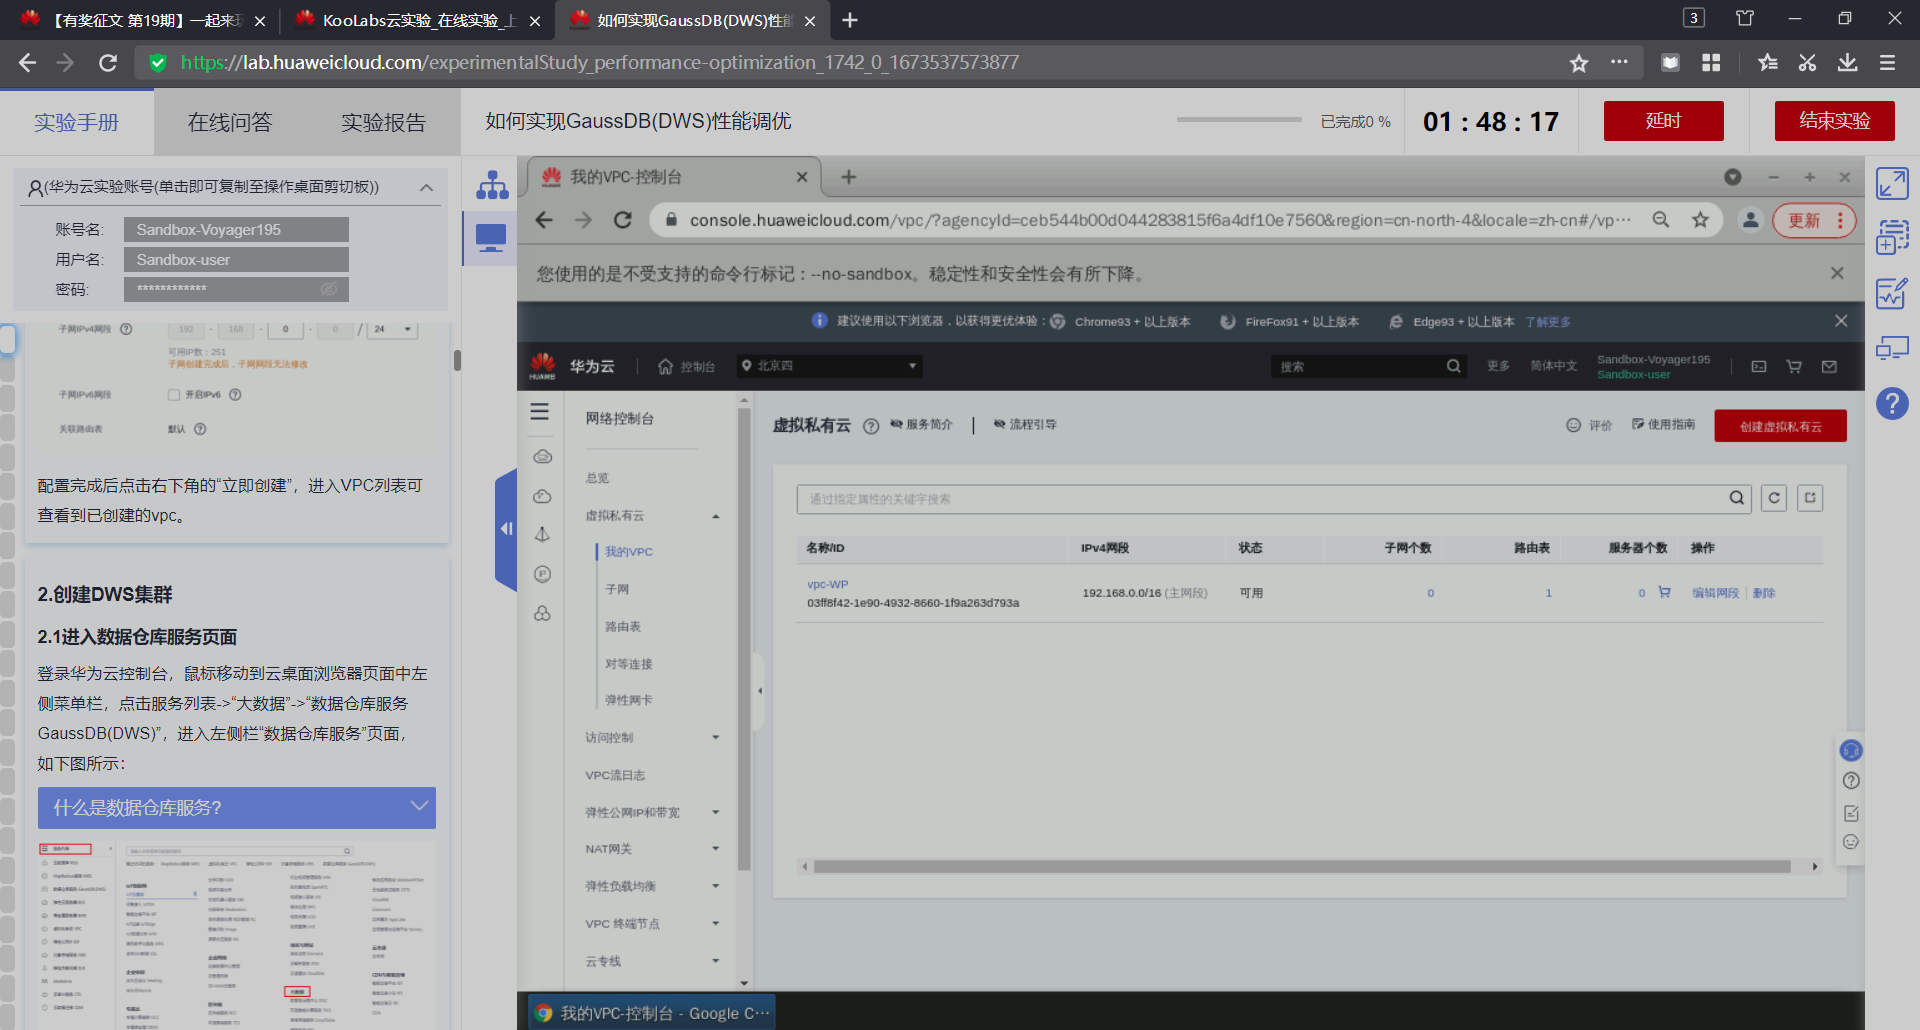
Task: Open the headset customer service floating icon
Action: click(1851, 750)
